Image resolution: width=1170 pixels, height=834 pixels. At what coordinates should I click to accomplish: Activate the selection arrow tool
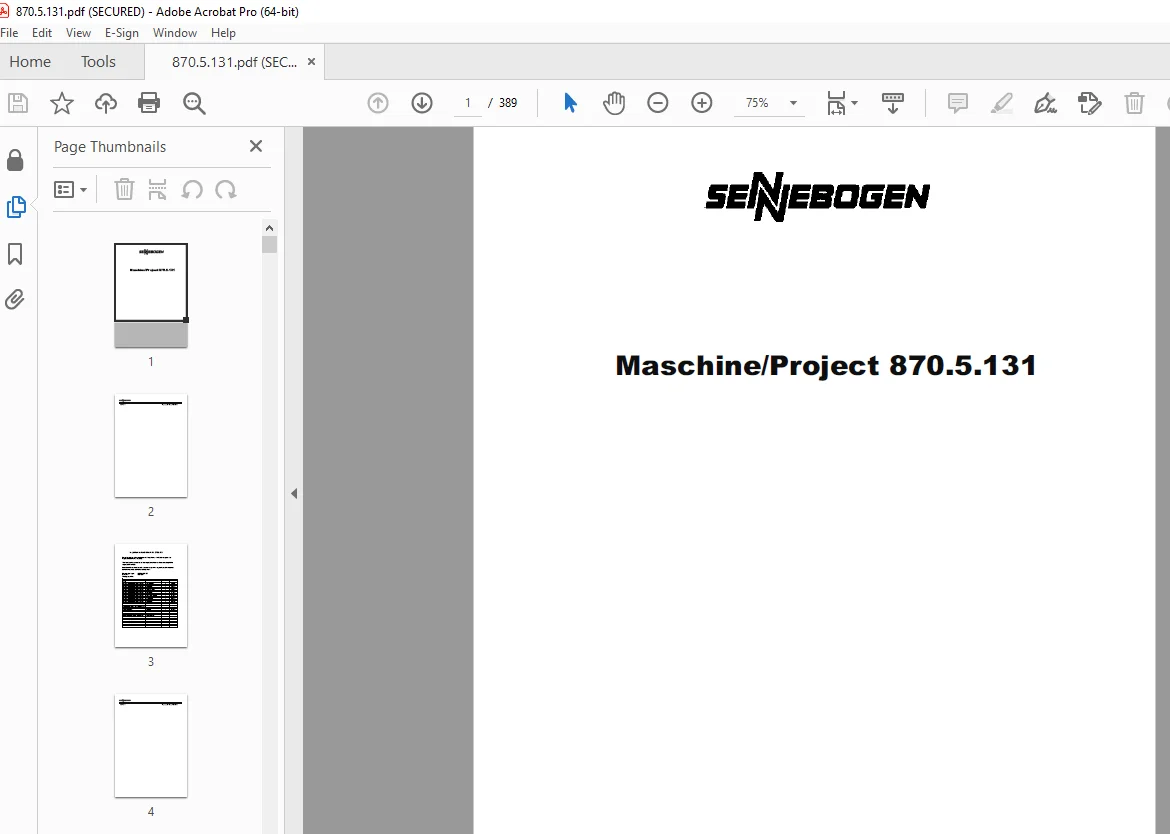(x=571, y=103)
